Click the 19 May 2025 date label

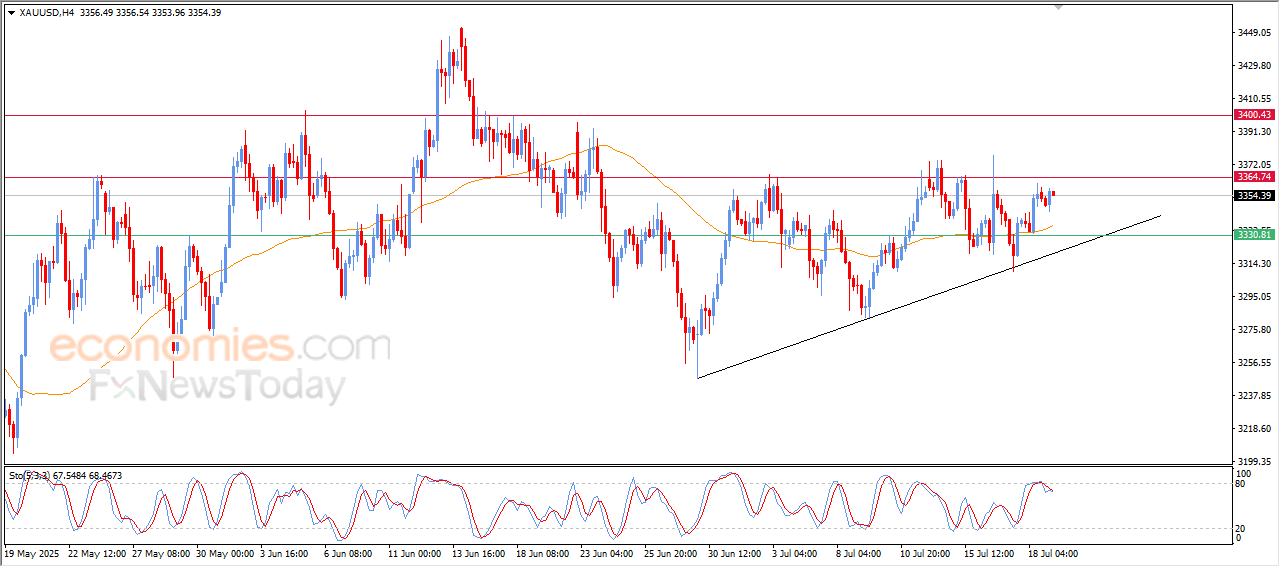point(33,553)
